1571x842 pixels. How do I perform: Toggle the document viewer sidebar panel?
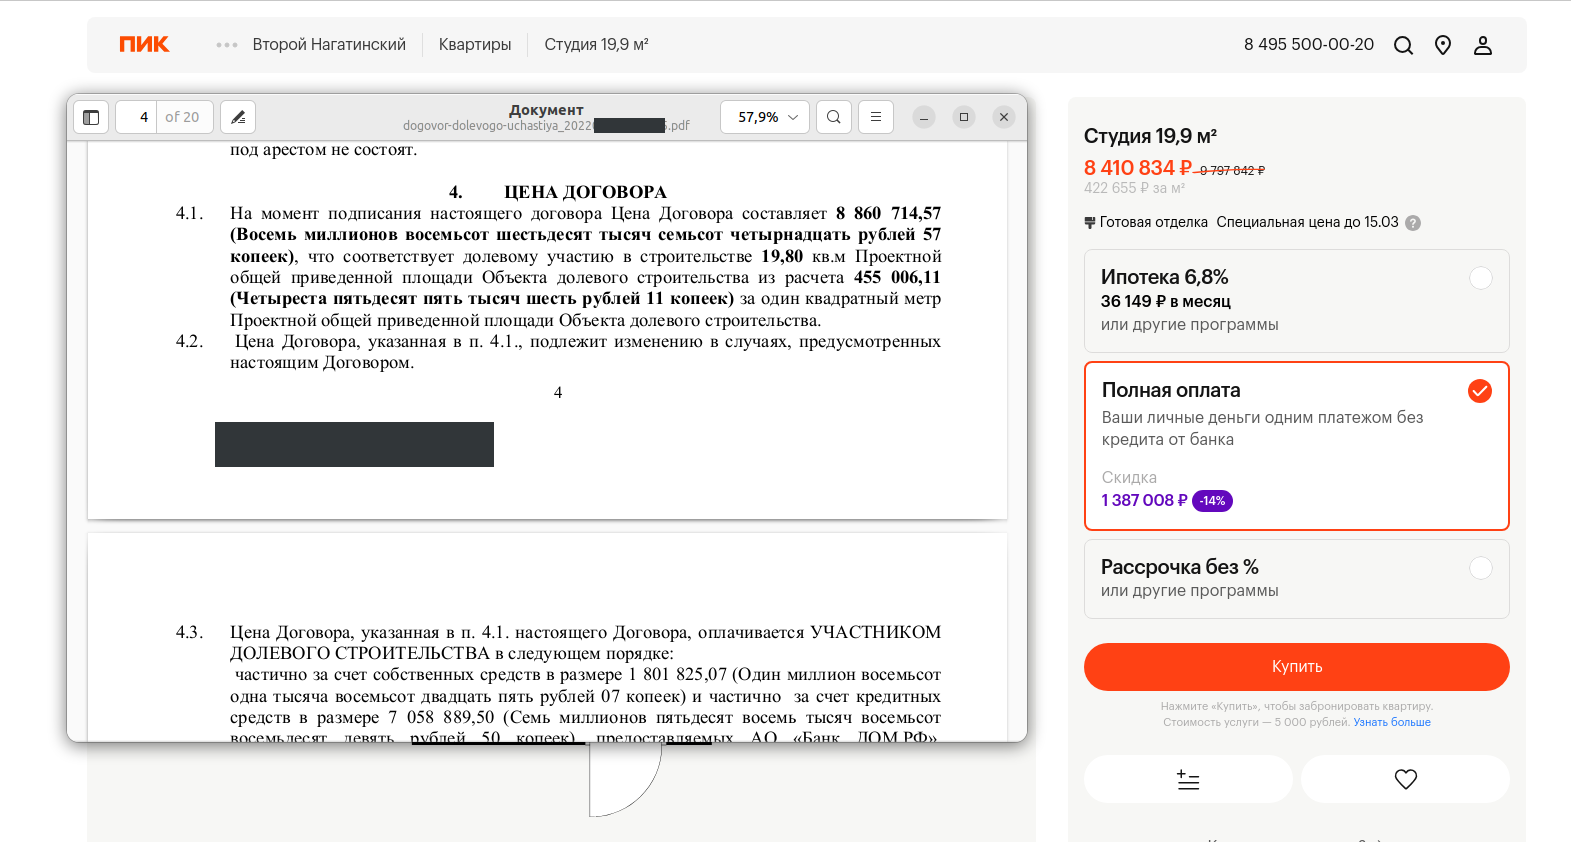[x=91, y=117]
